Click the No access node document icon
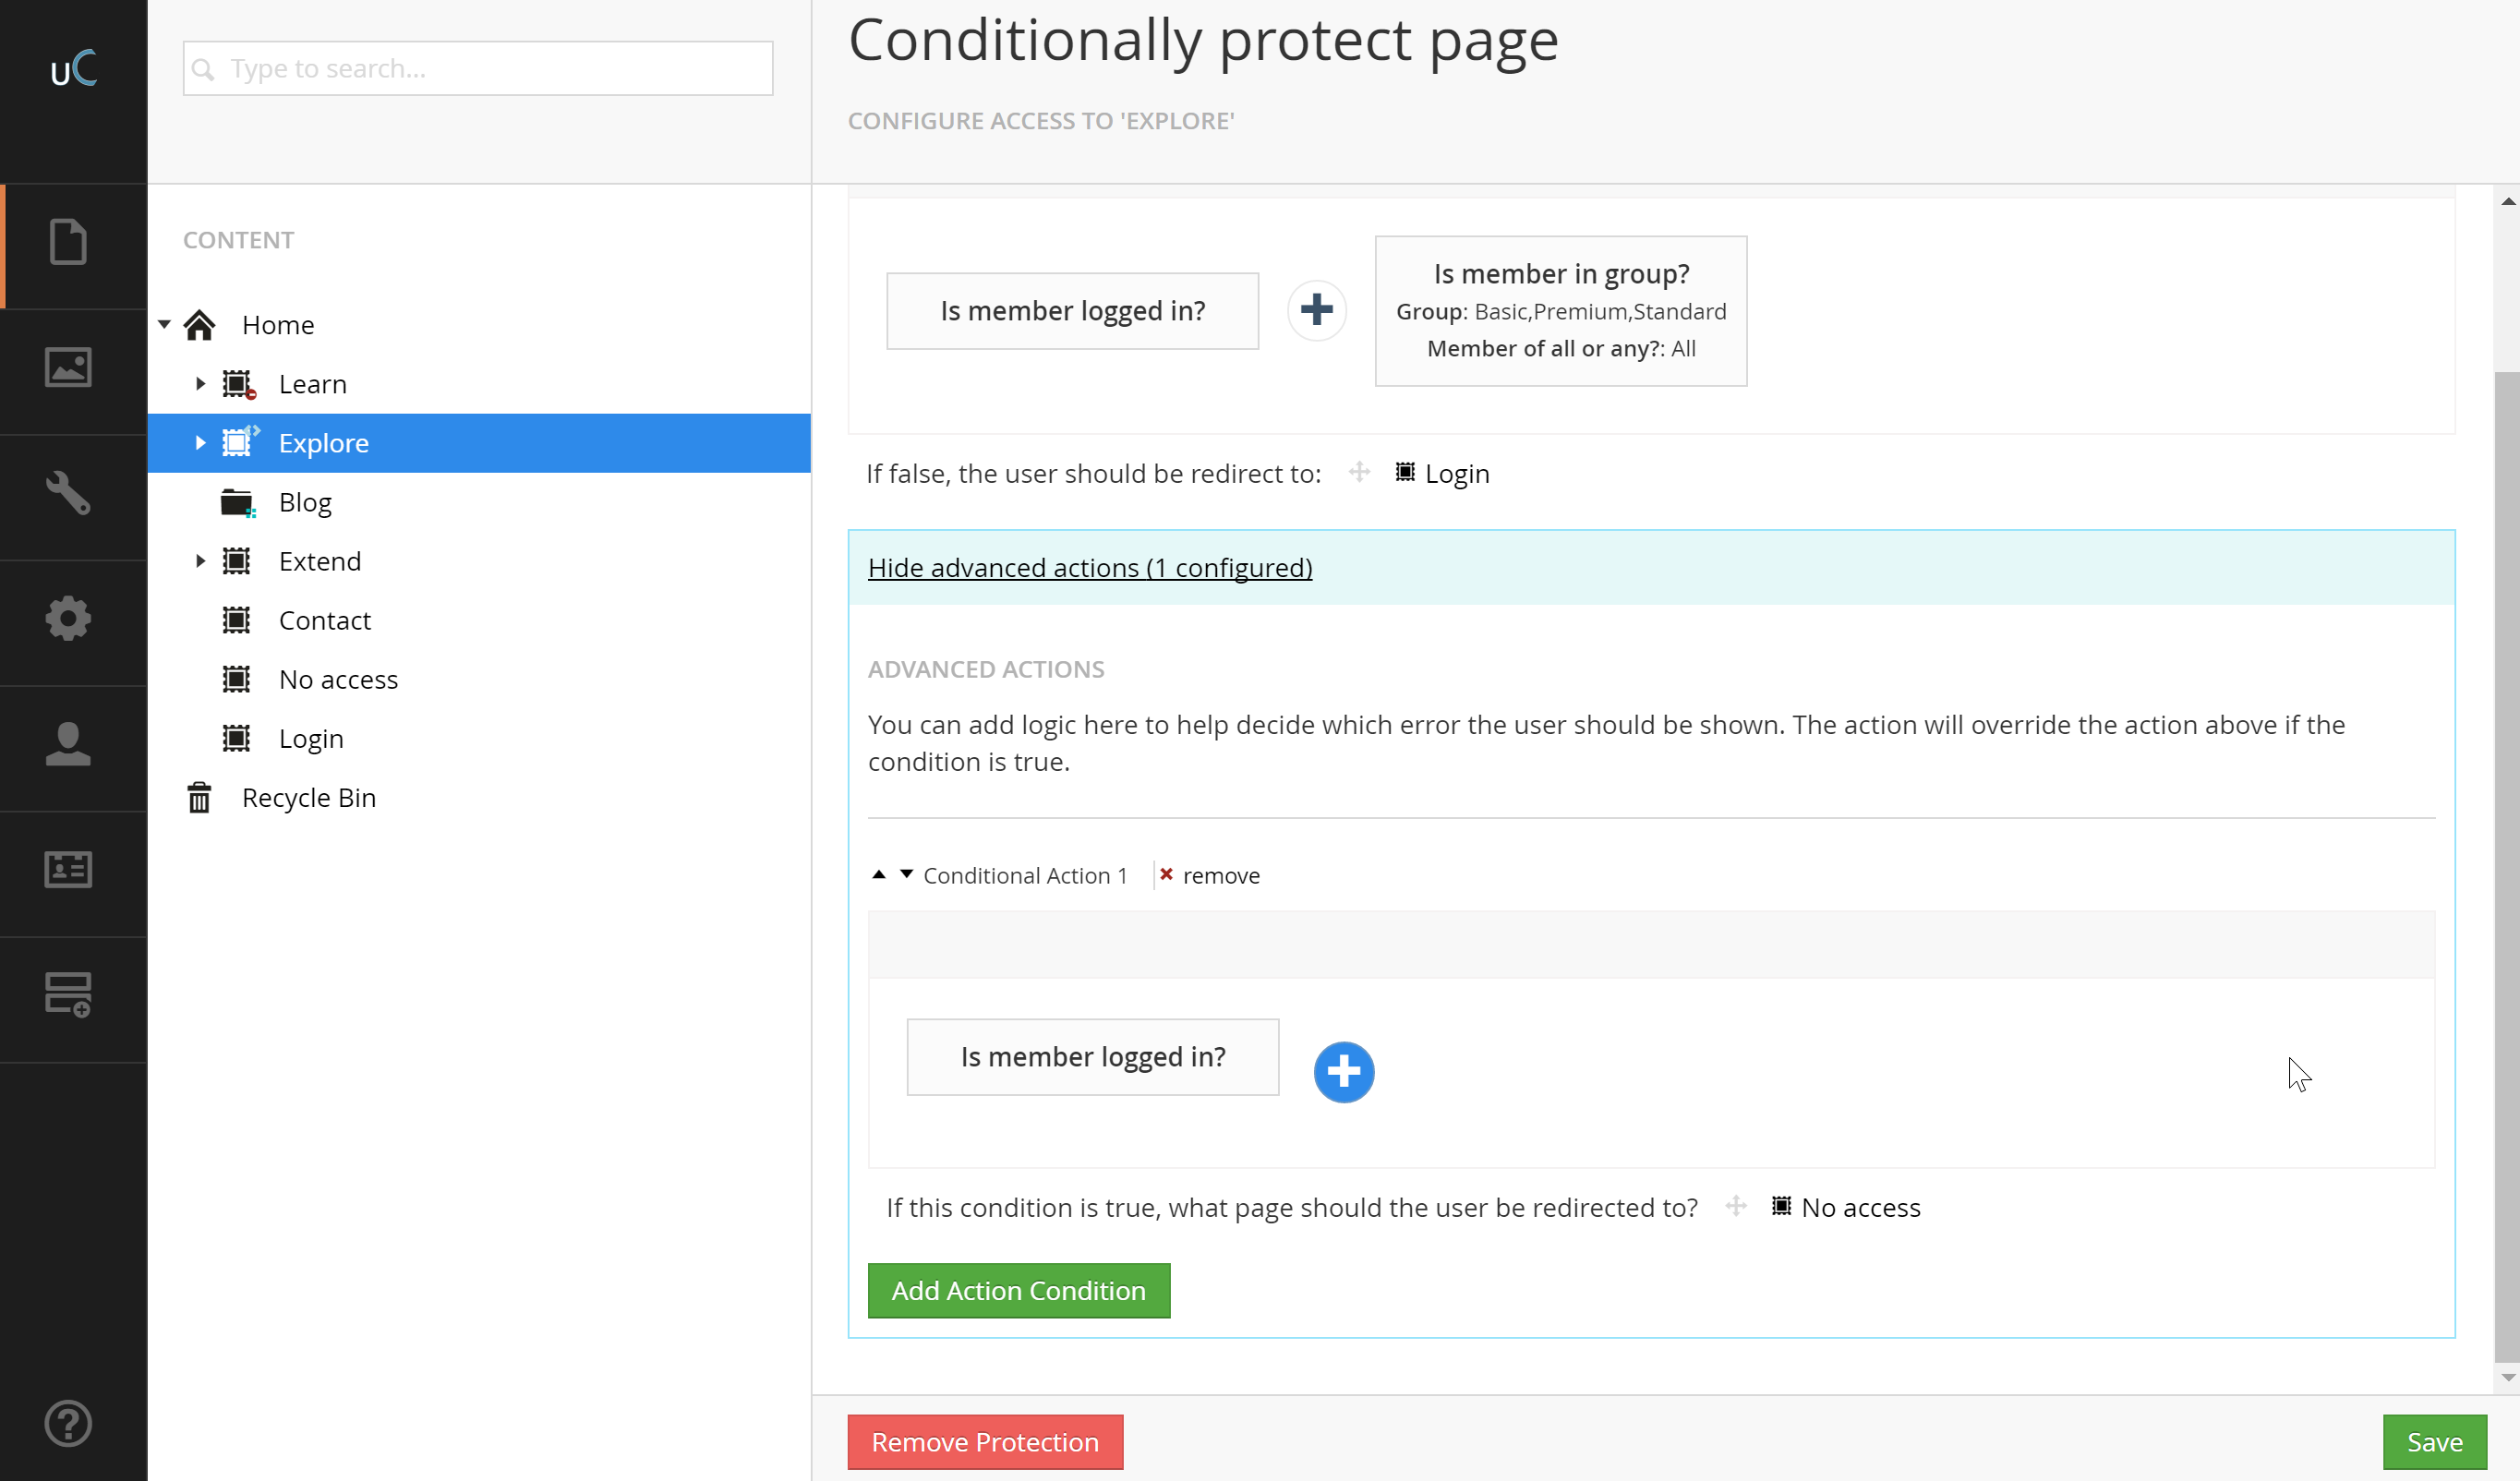Screen dimensions: 2520x1481 (x=236, y=679)
